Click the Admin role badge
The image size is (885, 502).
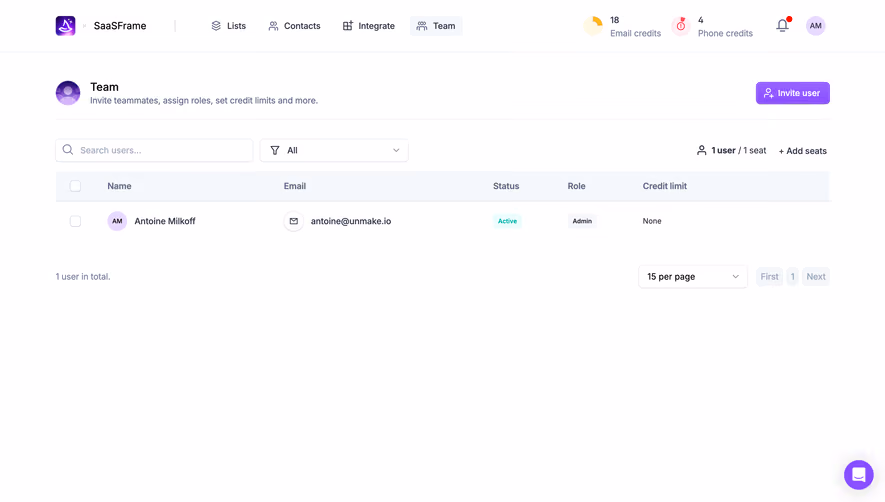(582, 221)
